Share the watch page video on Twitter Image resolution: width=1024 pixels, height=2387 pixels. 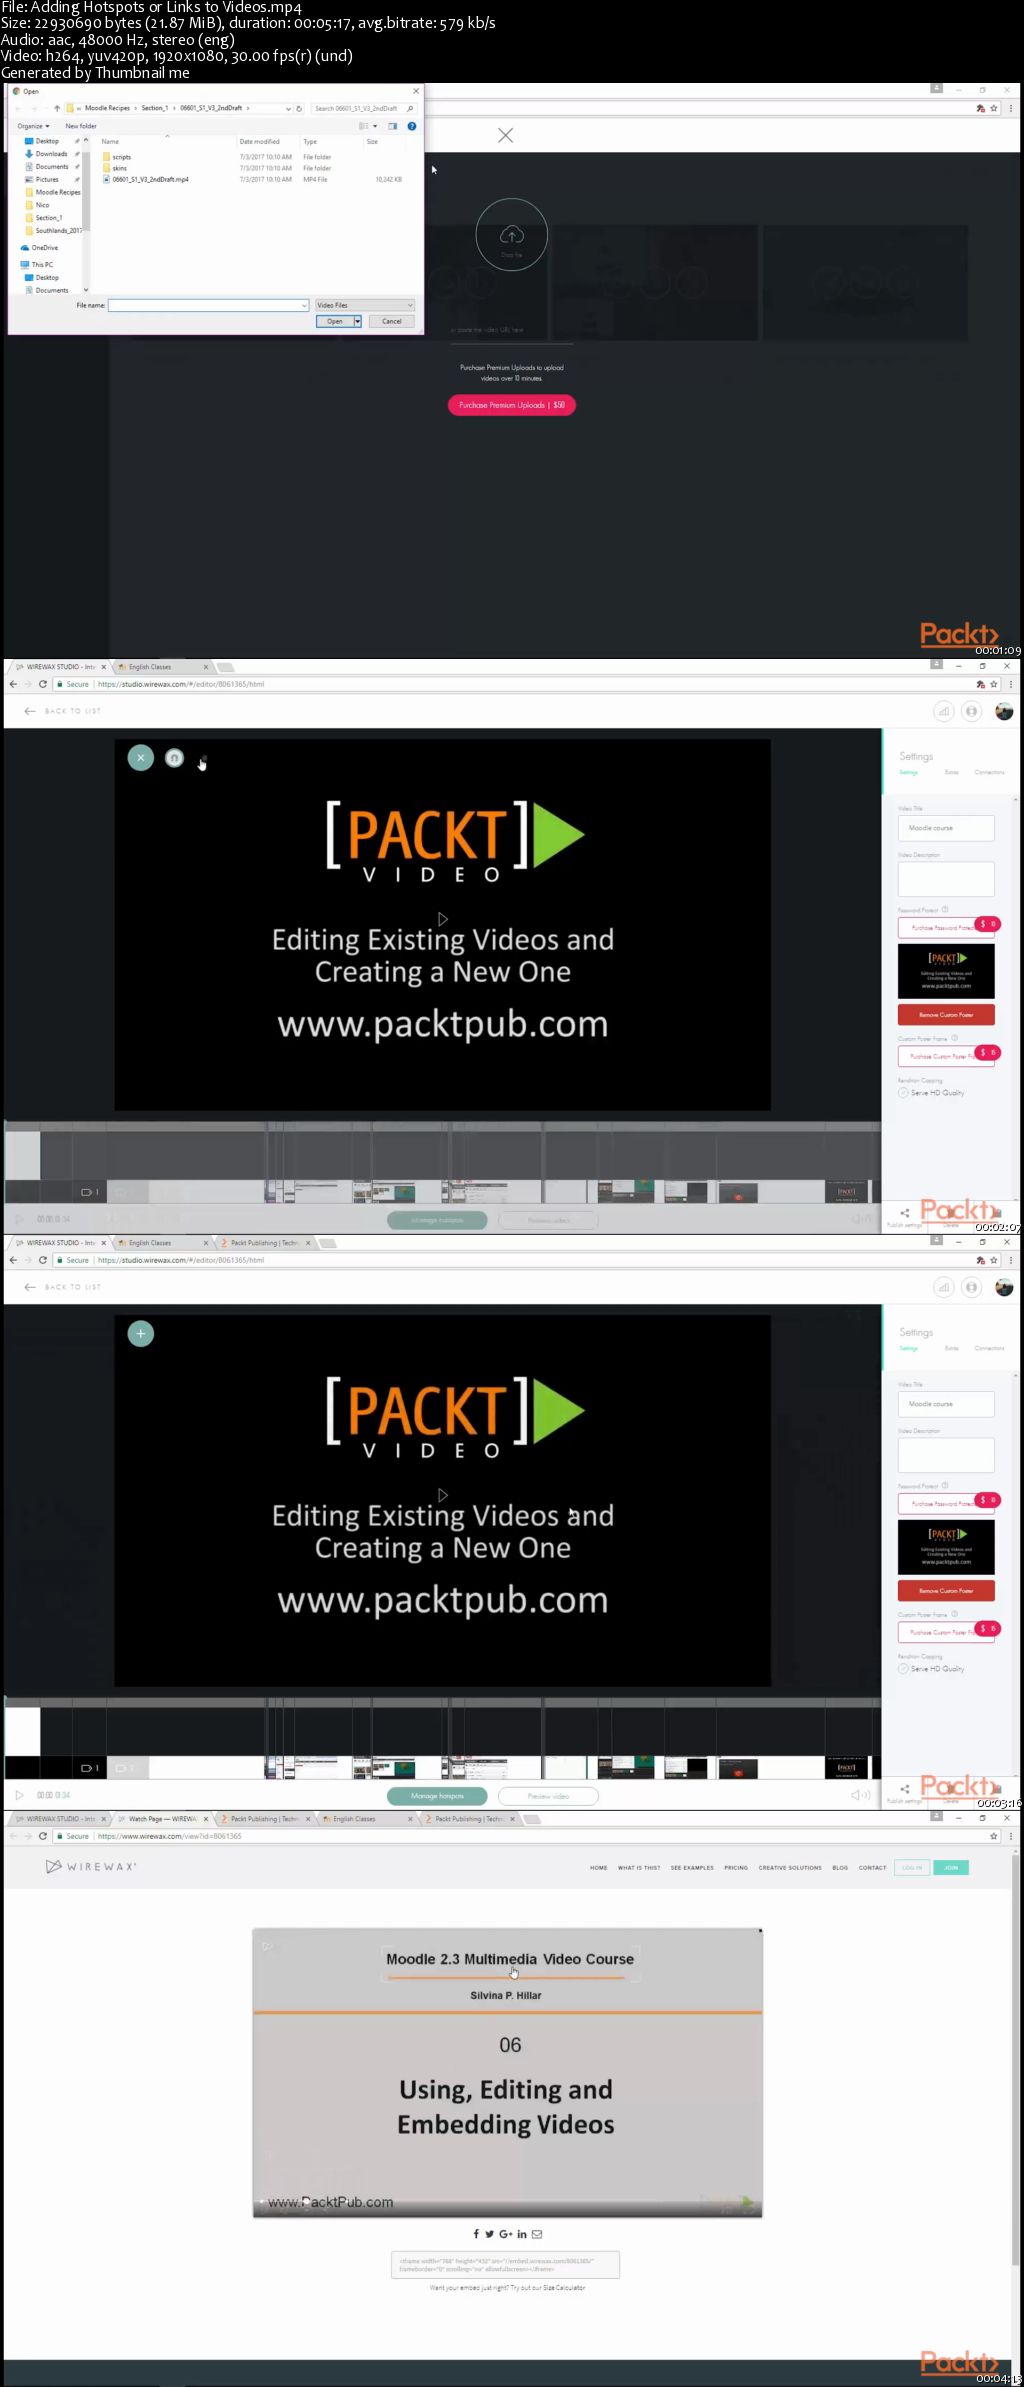coord(490,2234)
